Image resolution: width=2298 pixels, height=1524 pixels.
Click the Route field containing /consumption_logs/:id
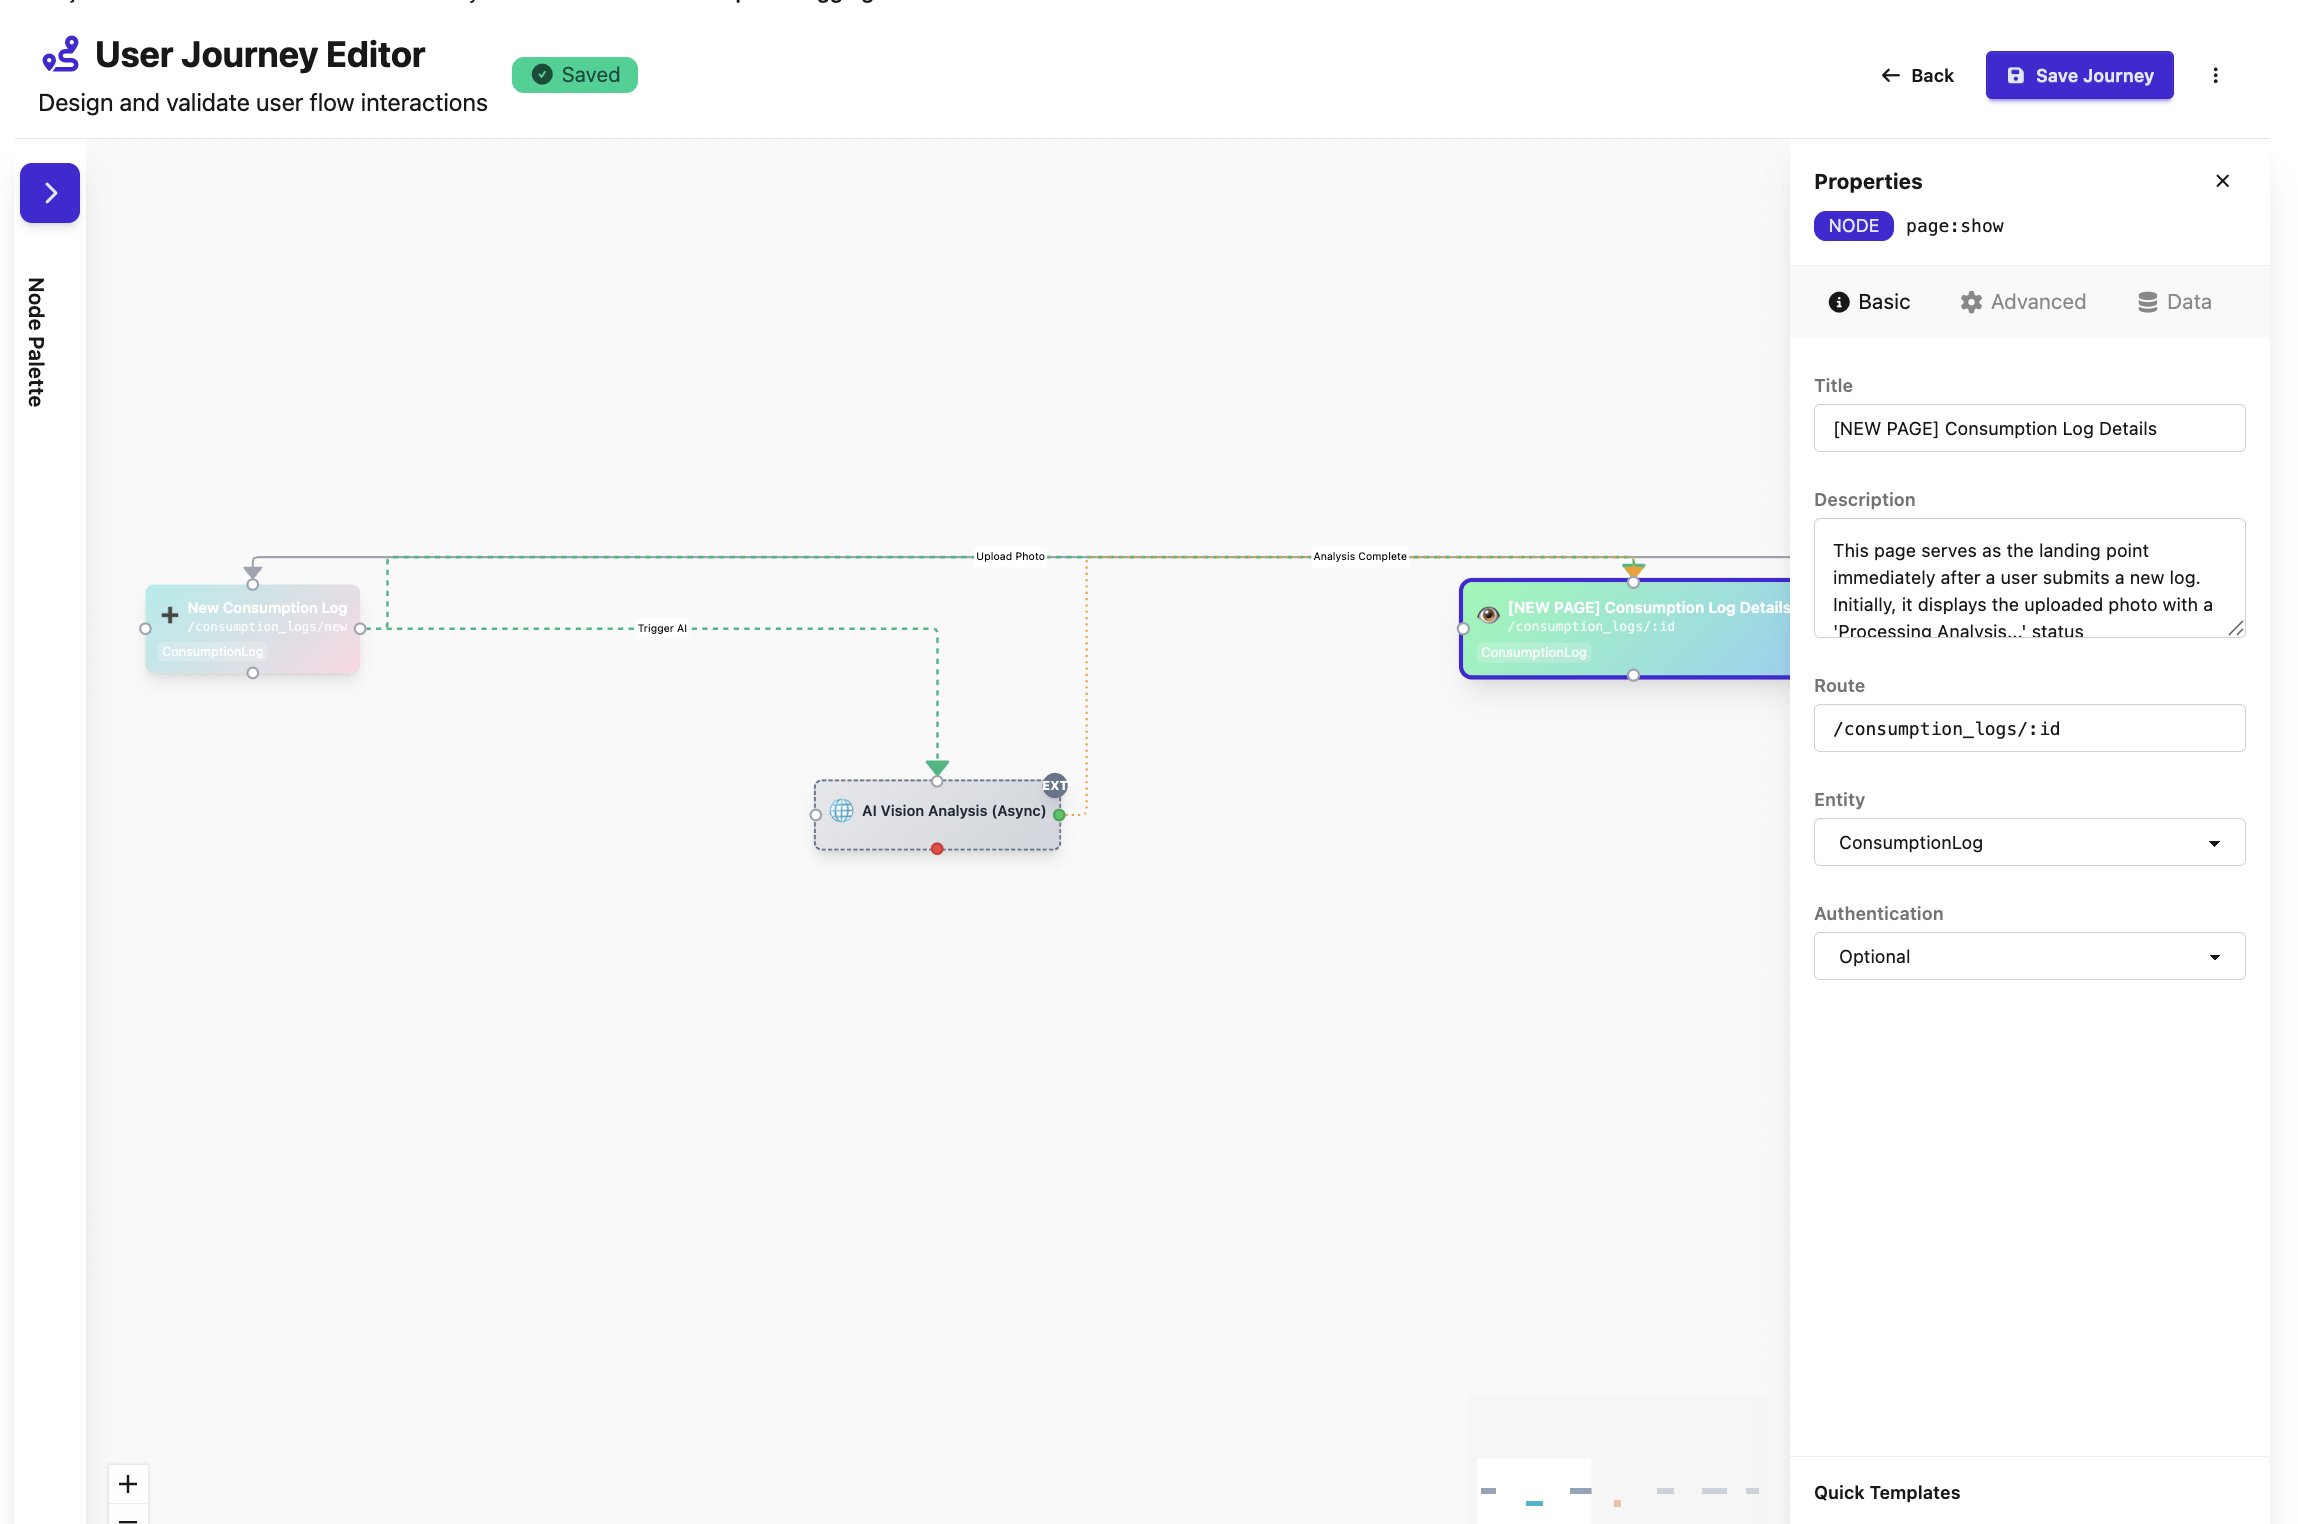click(x=2028, y=728)
